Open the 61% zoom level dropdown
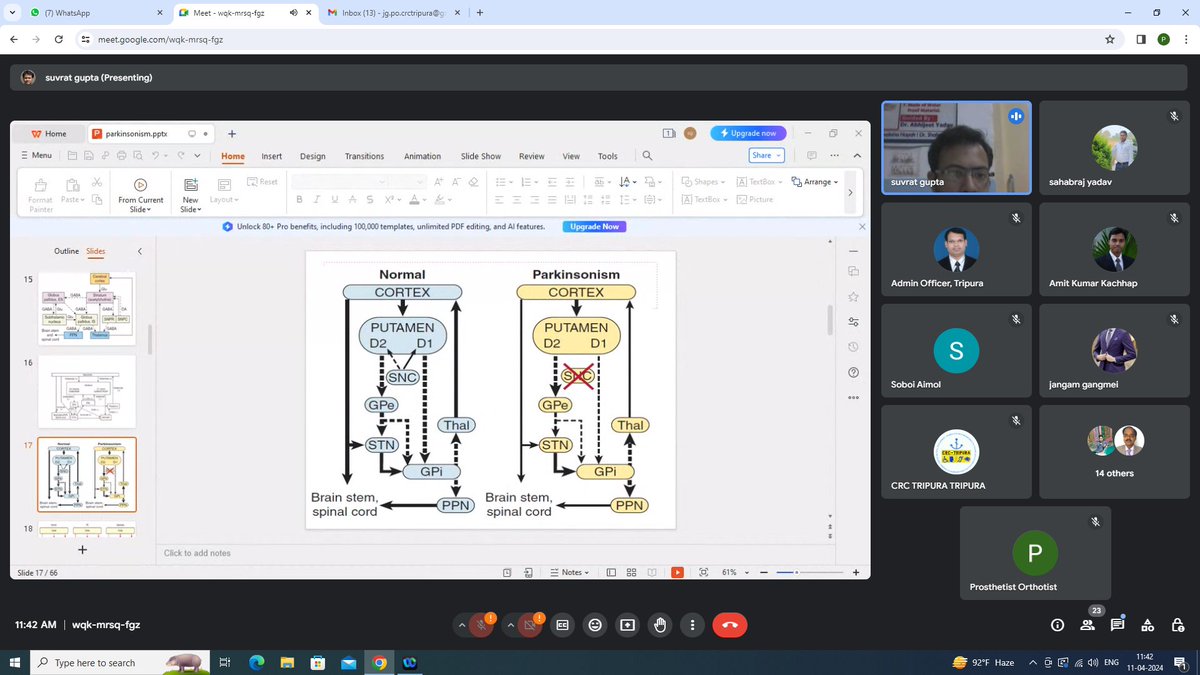The width and height of the screenshot is (1200, 675). coord(733,572)
